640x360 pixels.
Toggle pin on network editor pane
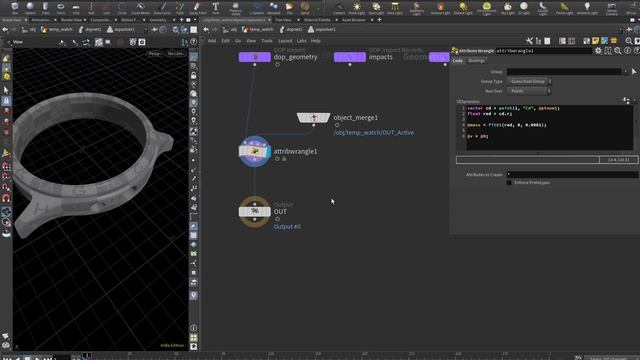point(630,29)
